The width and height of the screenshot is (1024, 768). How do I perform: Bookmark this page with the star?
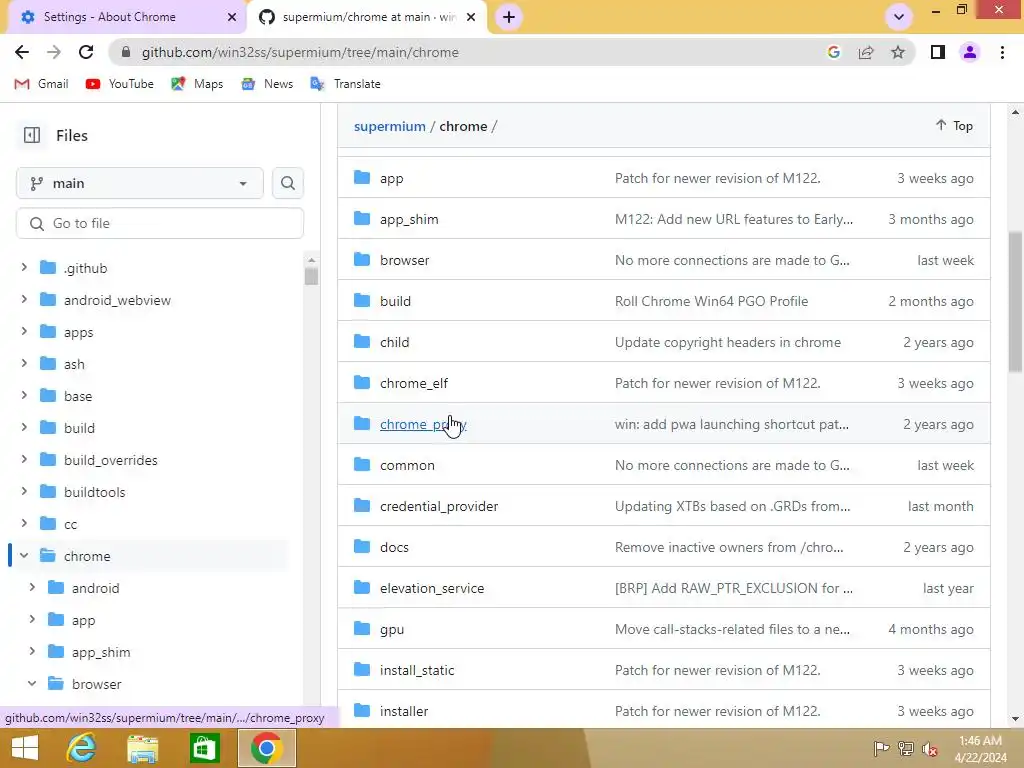[898, 52]
